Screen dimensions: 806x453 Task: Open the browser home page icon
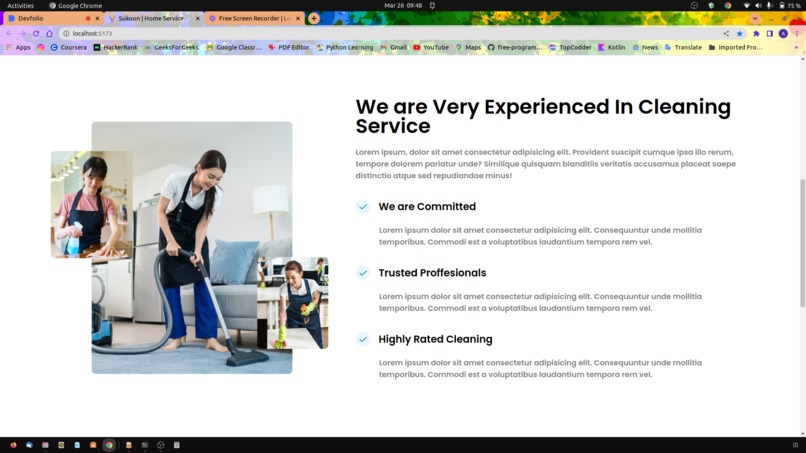tap(49, 33)
